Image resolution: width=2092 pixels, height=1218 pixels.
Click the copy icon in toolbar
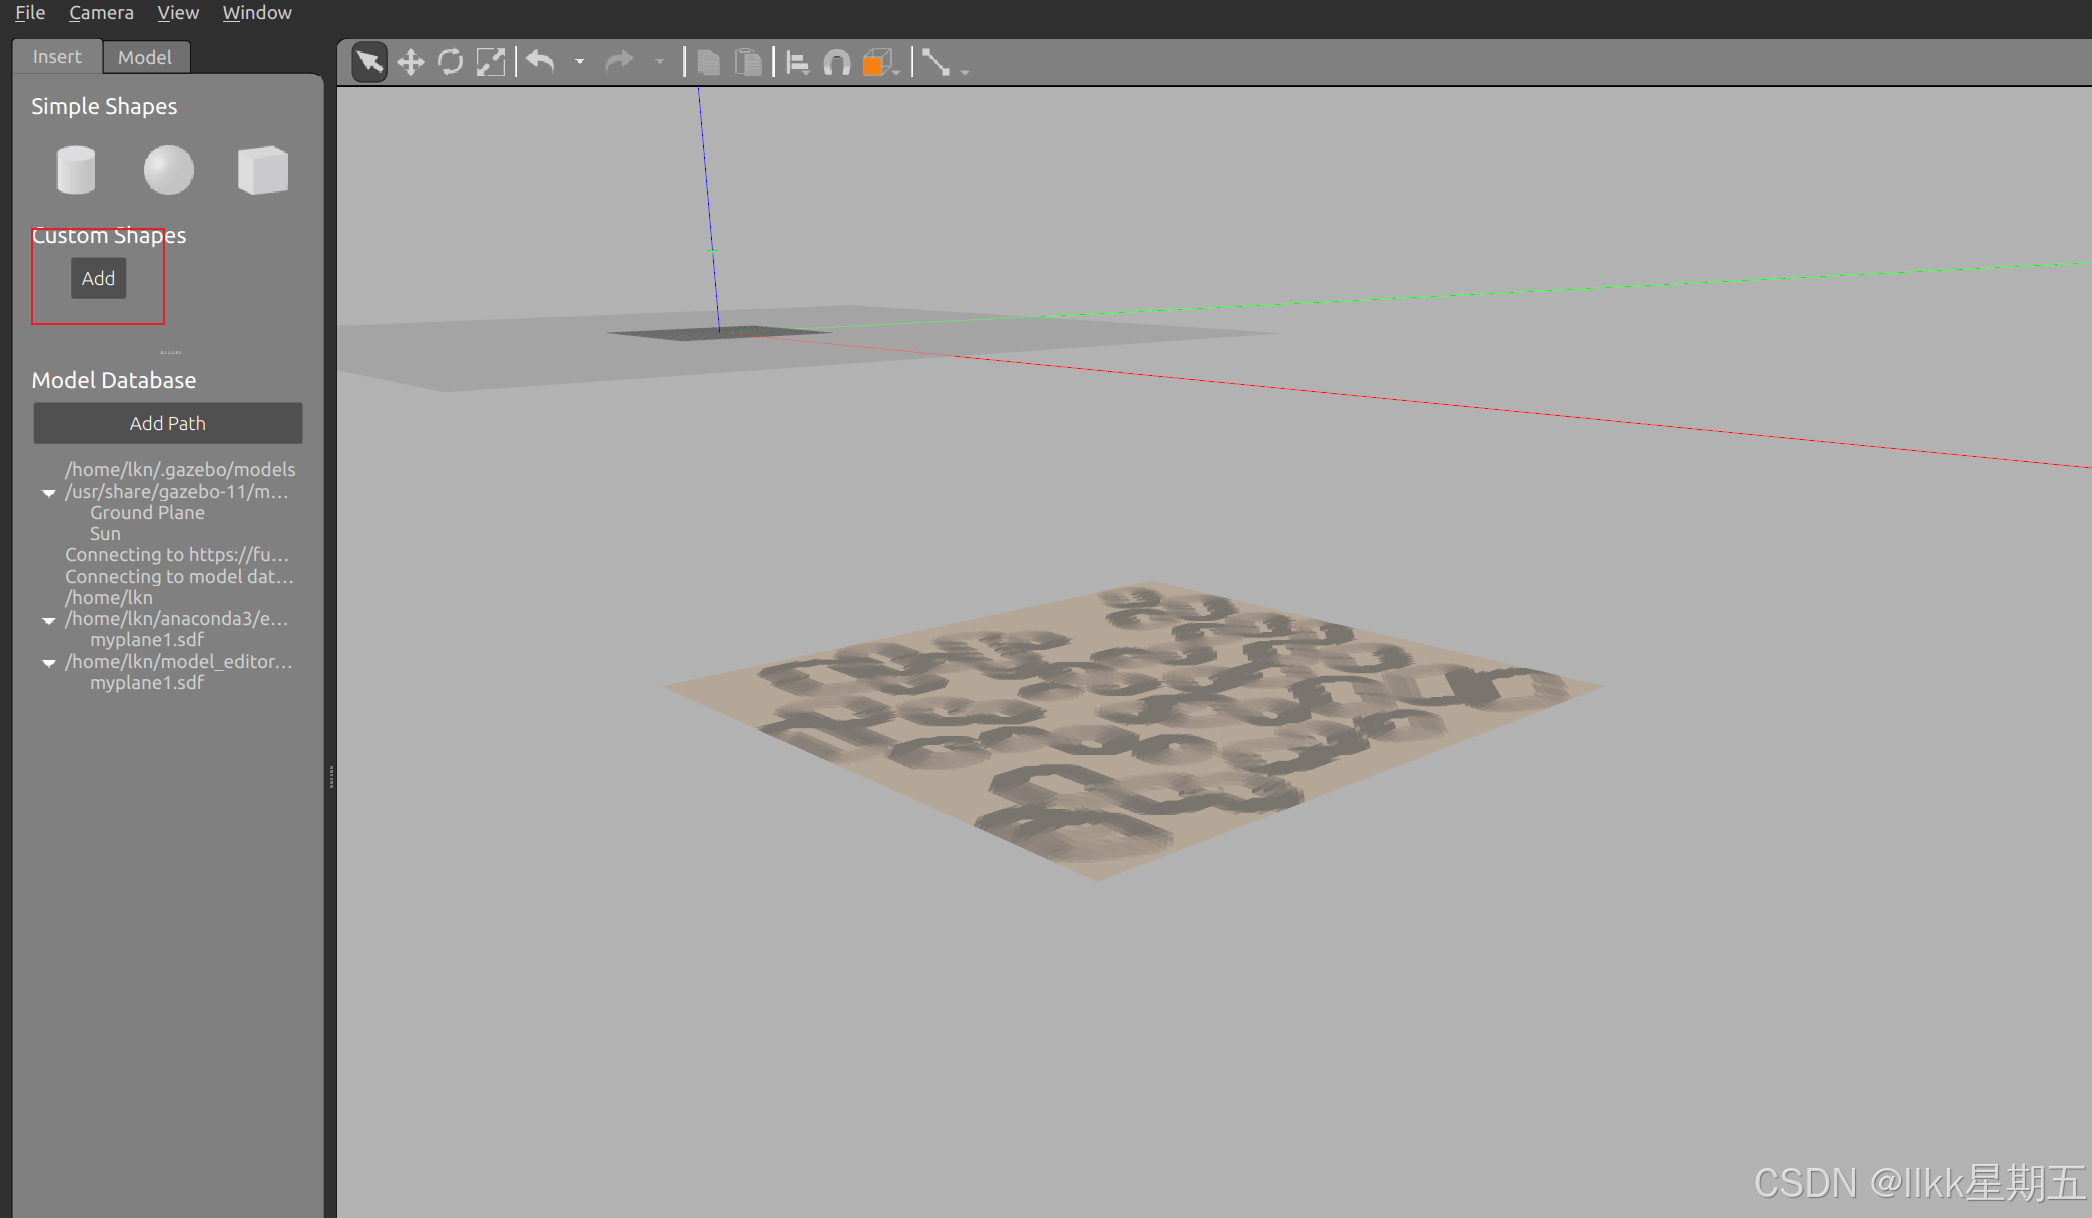coord(708,63)
